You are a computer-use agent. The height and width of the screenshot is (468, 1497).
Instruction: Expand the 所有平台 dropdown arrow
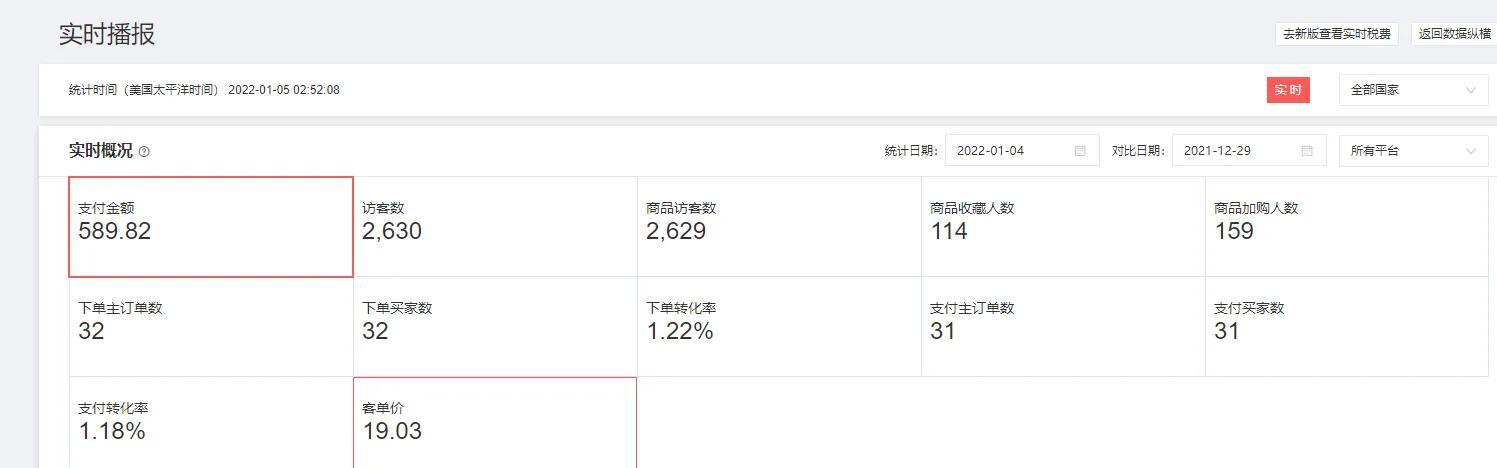(1470, 151)
